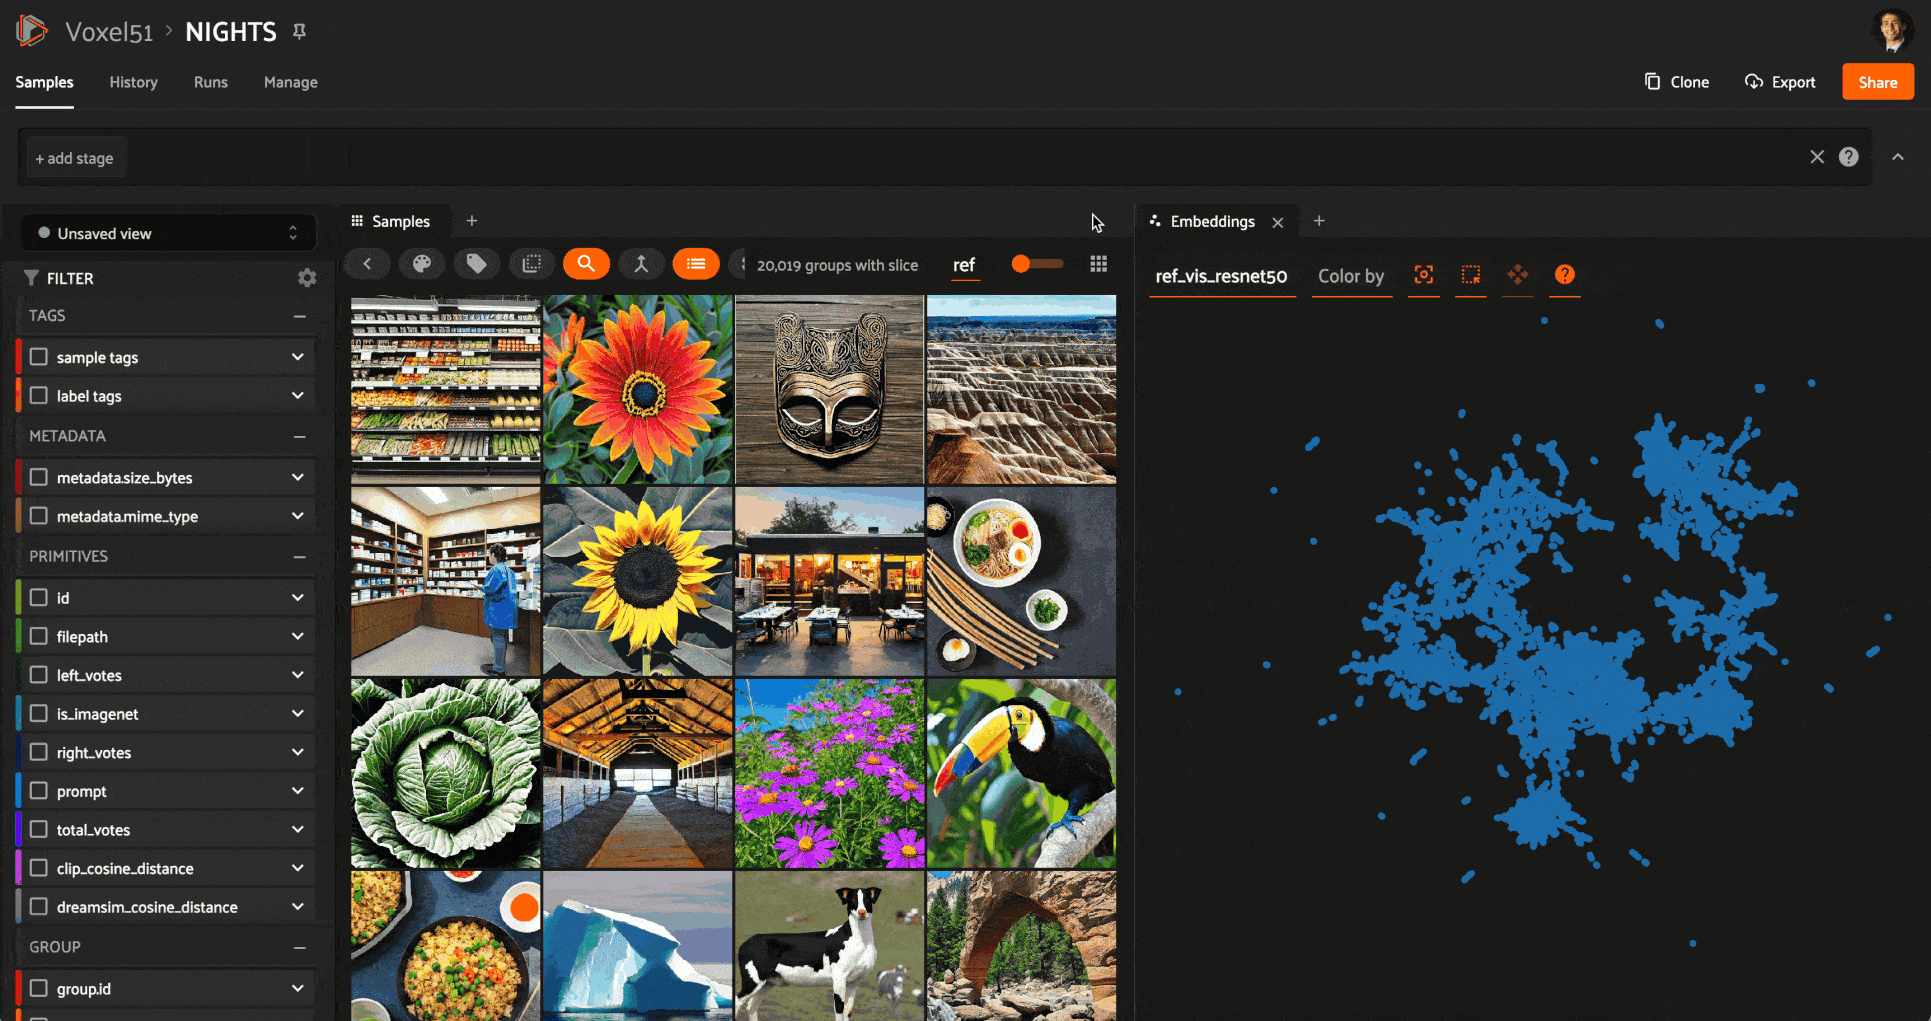Open the user profile avatar

(1891, 30)
